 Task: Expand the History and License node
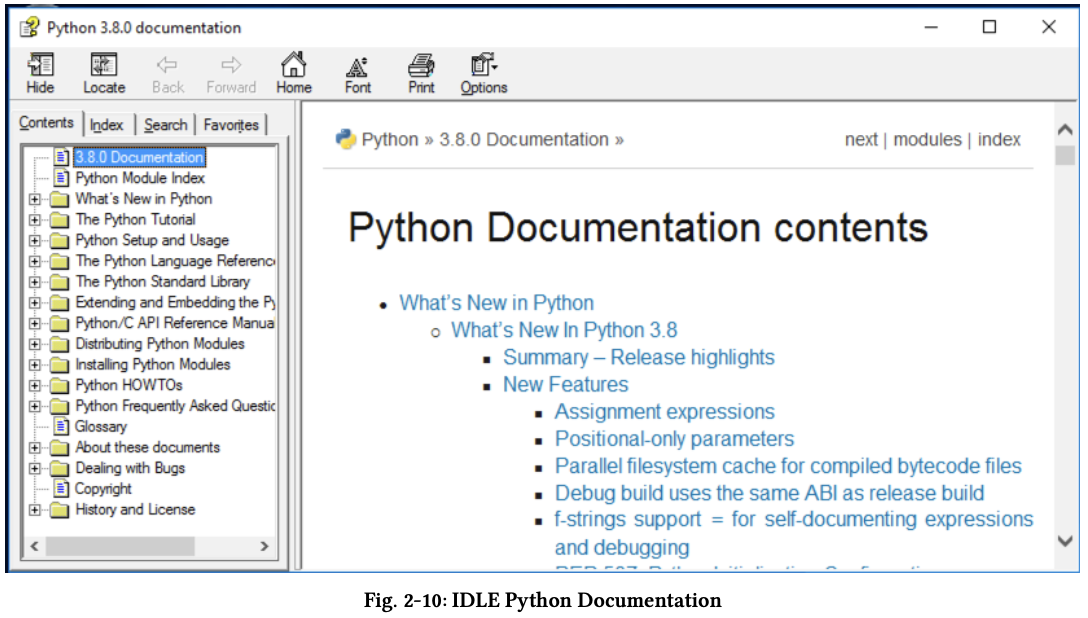tap(35, 510)
